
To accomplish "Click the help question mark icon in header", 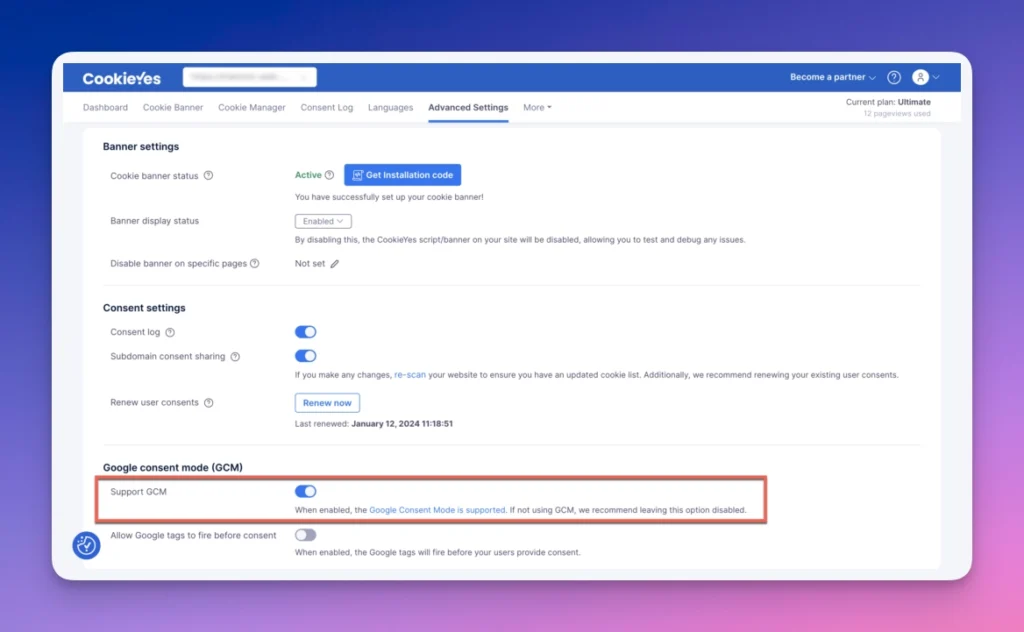I will click(x=894, y=77).
